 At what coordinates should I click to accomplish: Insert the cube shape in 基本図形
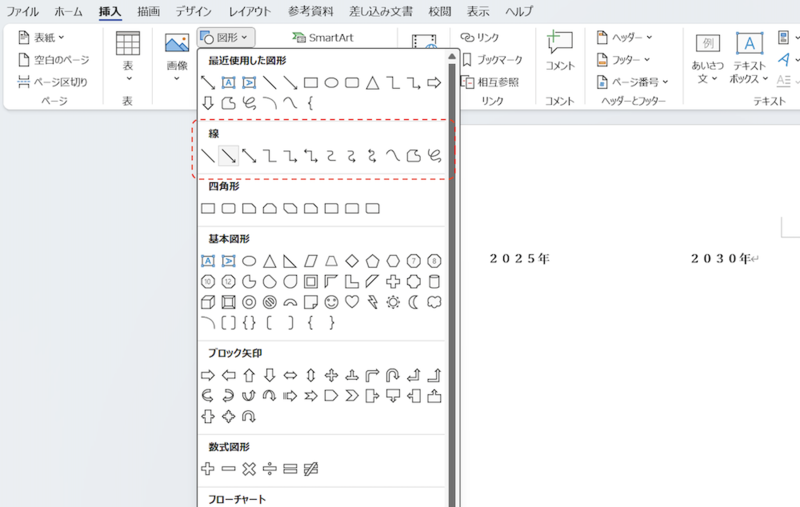[208, 302]
